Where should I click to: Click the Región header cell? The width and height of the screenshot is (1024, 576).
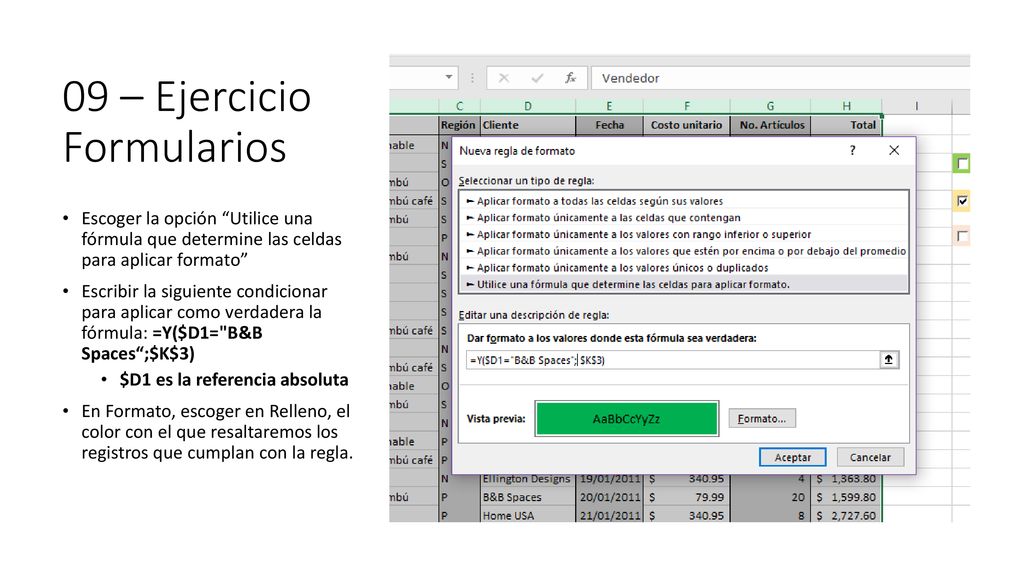pyautogui.click(x=459, y=125)
